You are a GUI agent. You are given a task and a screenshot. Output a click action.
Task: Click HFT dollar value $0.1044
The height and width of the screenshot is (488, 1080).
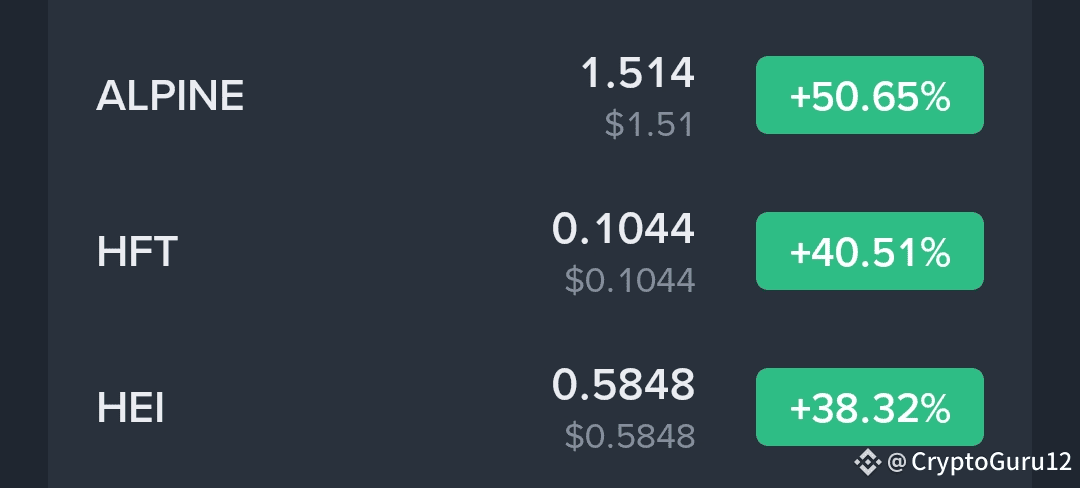pyautogui.click(x=630, y=280)
